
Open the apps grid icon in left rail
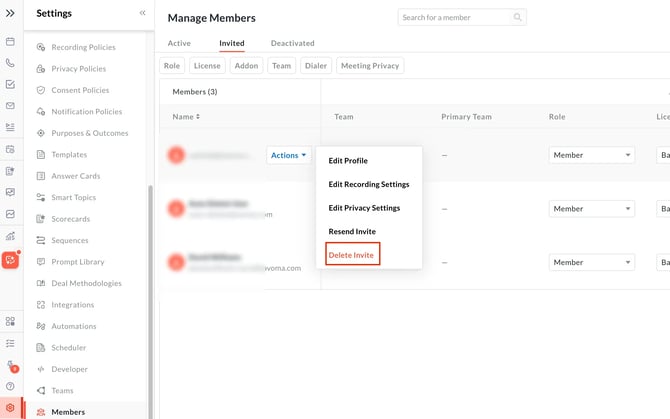point(10,321)
